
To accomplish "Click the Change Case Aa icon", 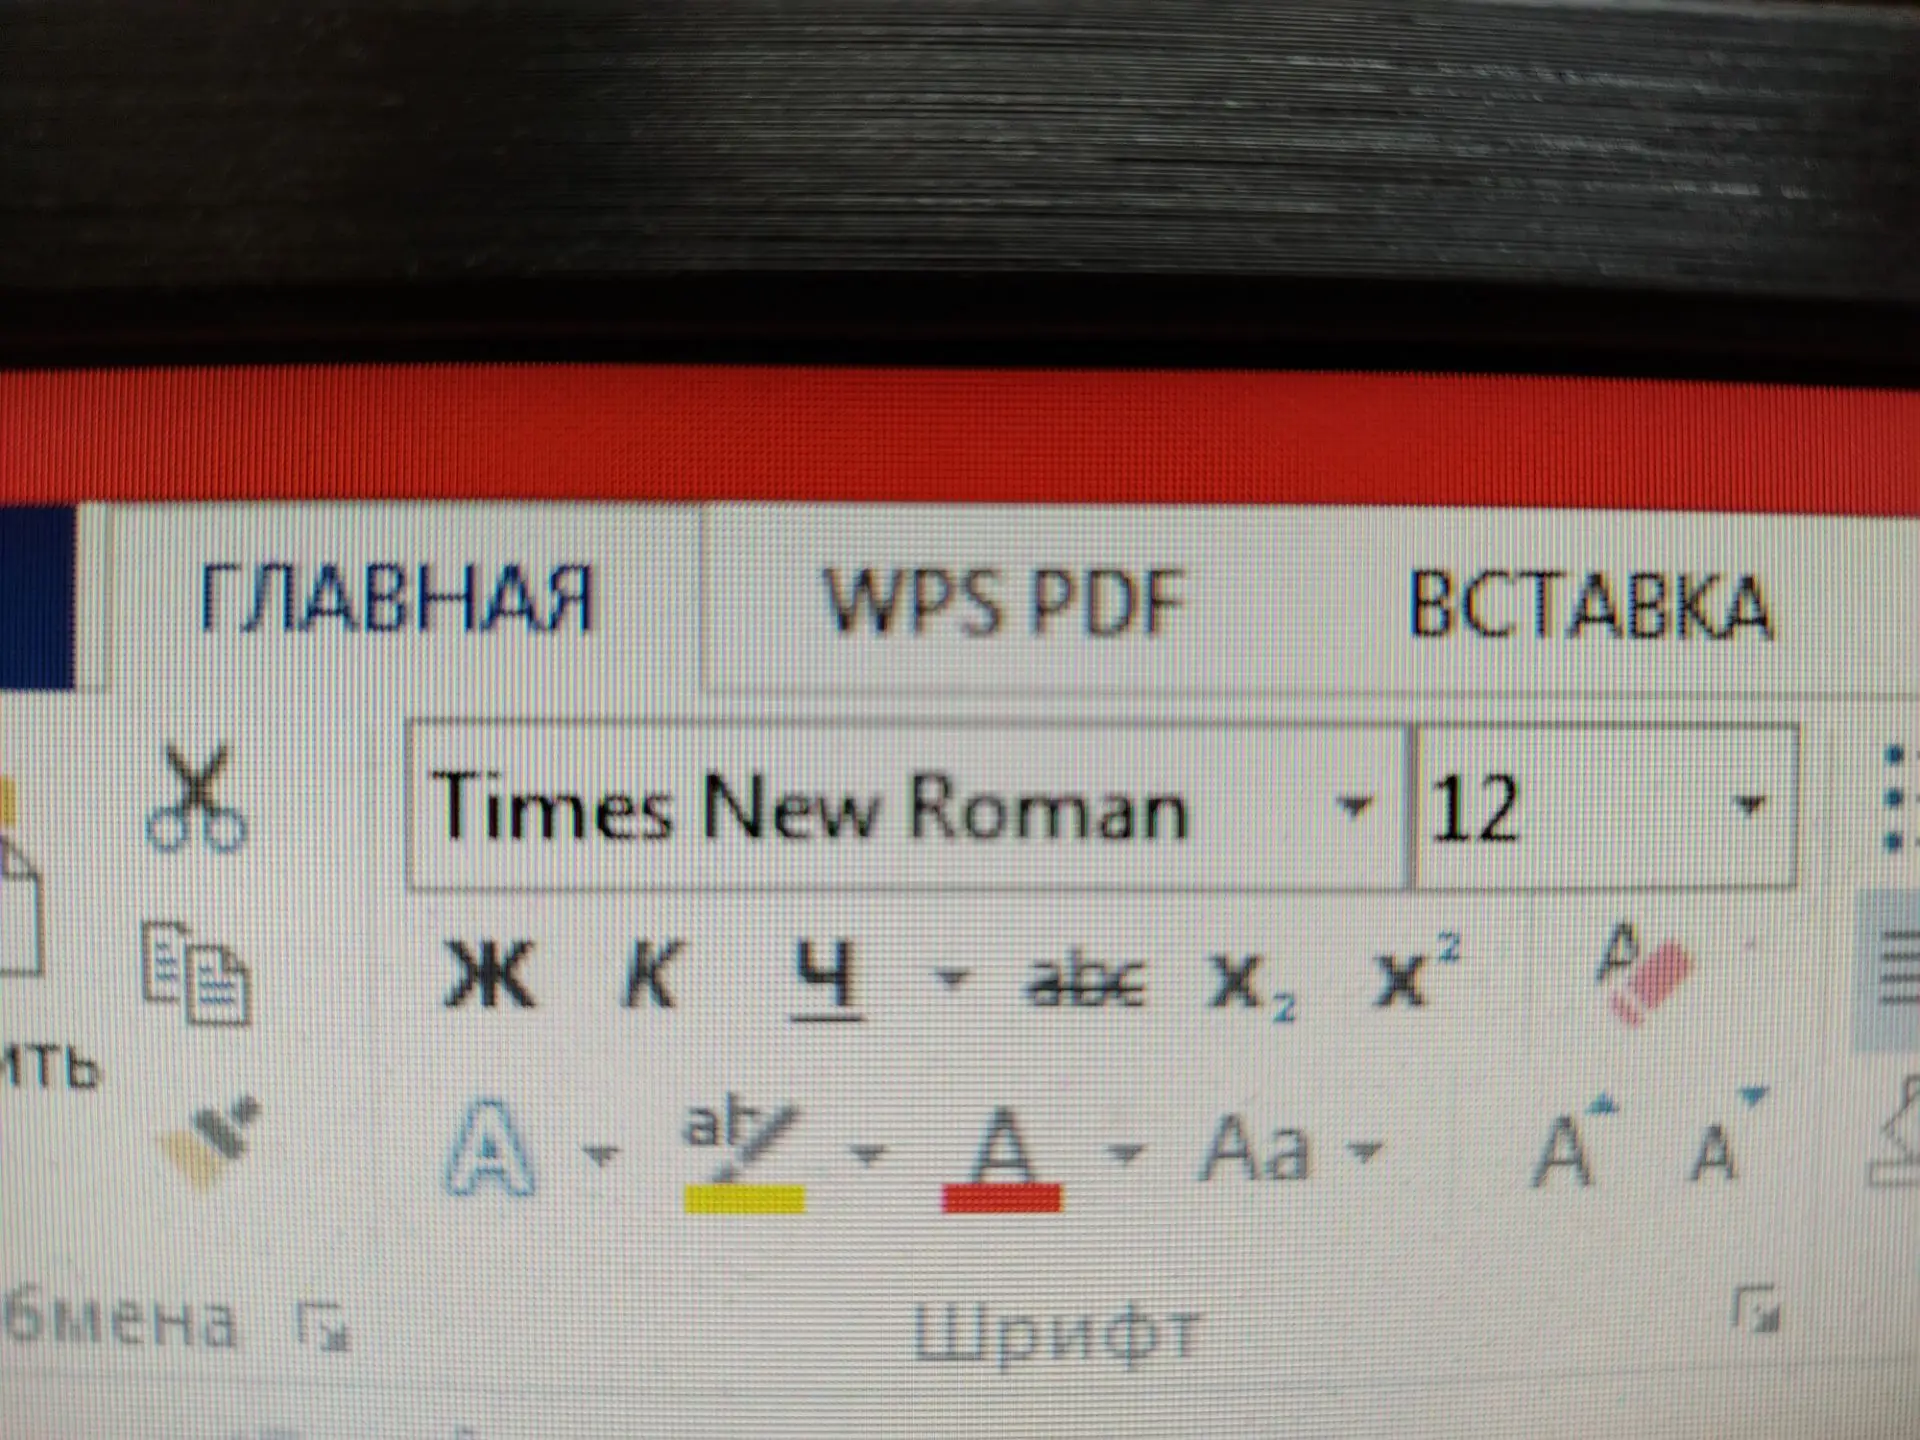I will tap(1255, 1148).
